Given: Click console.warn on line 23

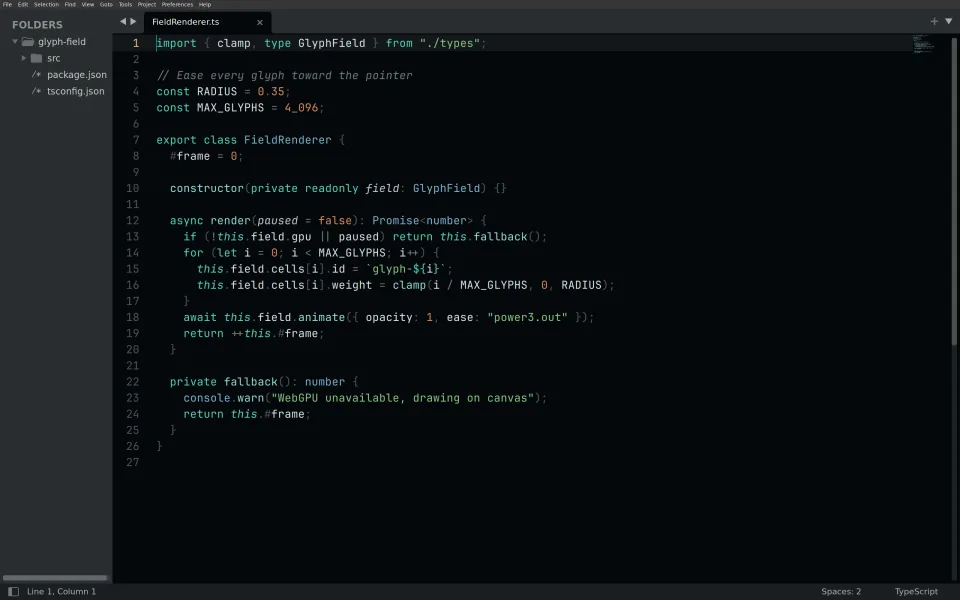Looking at the screenshot, I should [x=223, y=398].
